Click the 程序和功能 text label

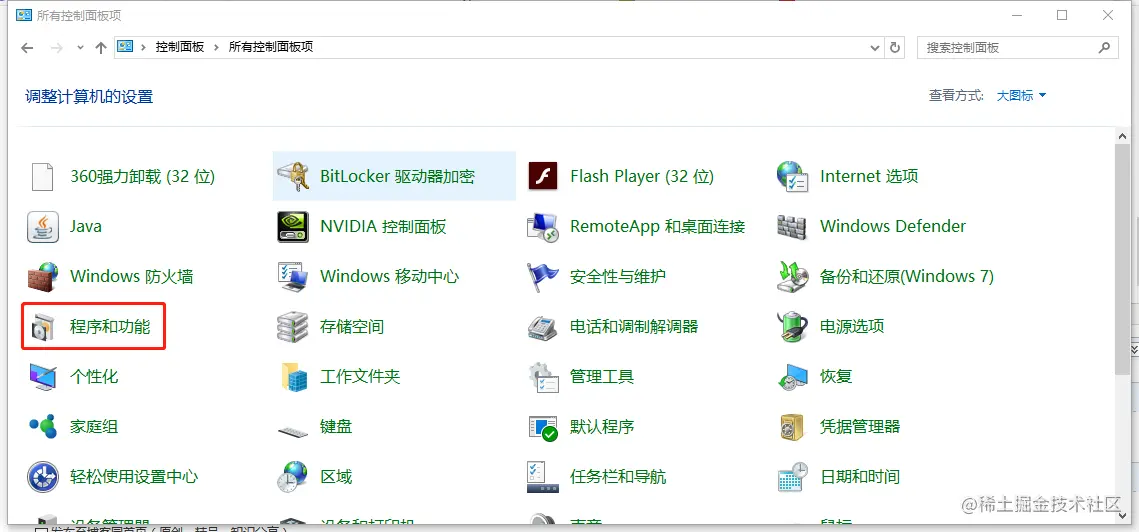[110, 327]
